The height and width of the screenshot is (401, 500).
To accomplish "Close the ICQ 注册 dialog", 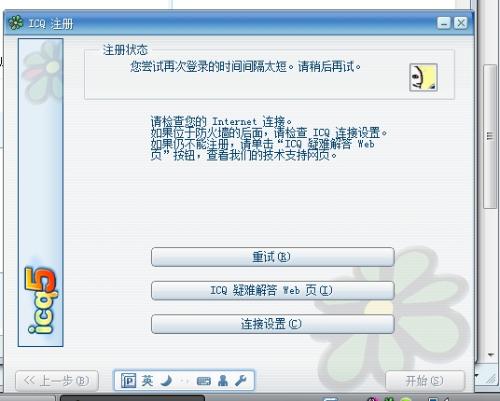I will coord(461,23).
